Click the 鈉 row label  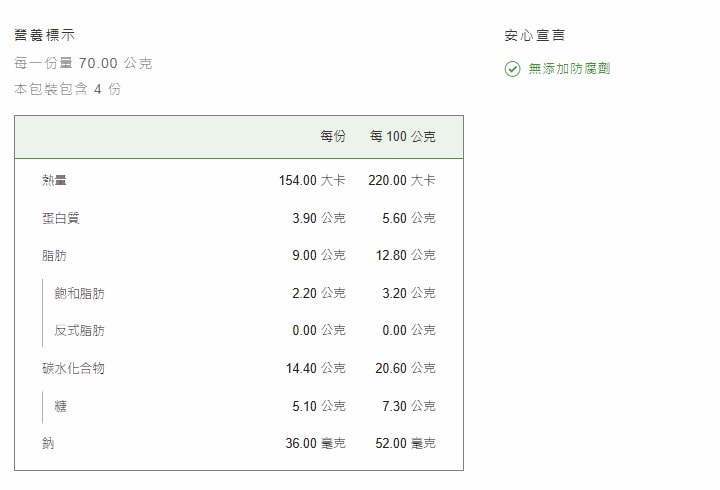49,443
